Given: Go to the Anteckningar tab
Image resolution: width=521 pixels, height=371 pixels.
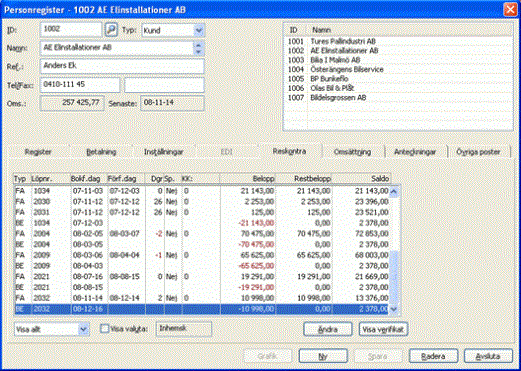Looking at the screenshot, I should pos(415,152).
